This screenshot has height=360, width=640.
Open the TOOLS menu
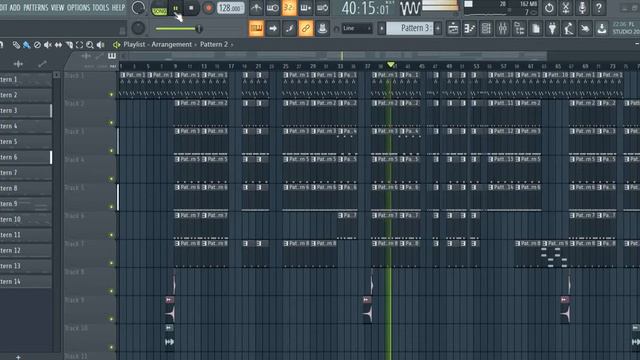point(100,8)
